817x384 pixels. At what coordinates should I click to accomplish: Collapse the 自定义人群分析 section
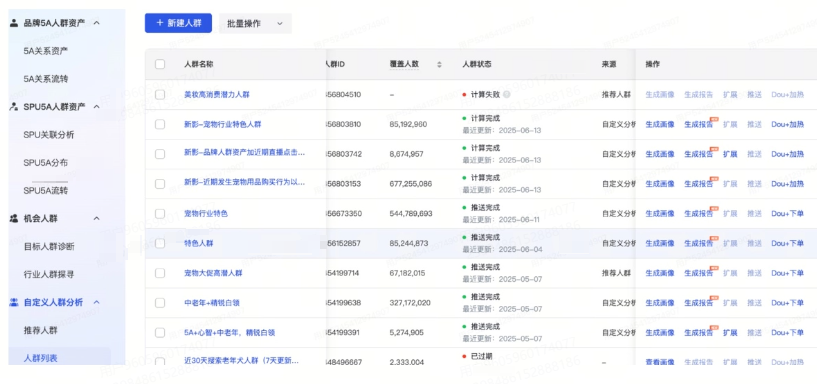tap(96, 302)
